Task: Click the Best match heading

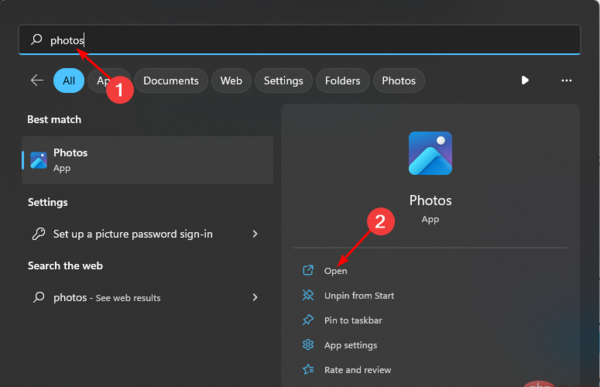Action: pyautogui.click(x=54, y=119)
